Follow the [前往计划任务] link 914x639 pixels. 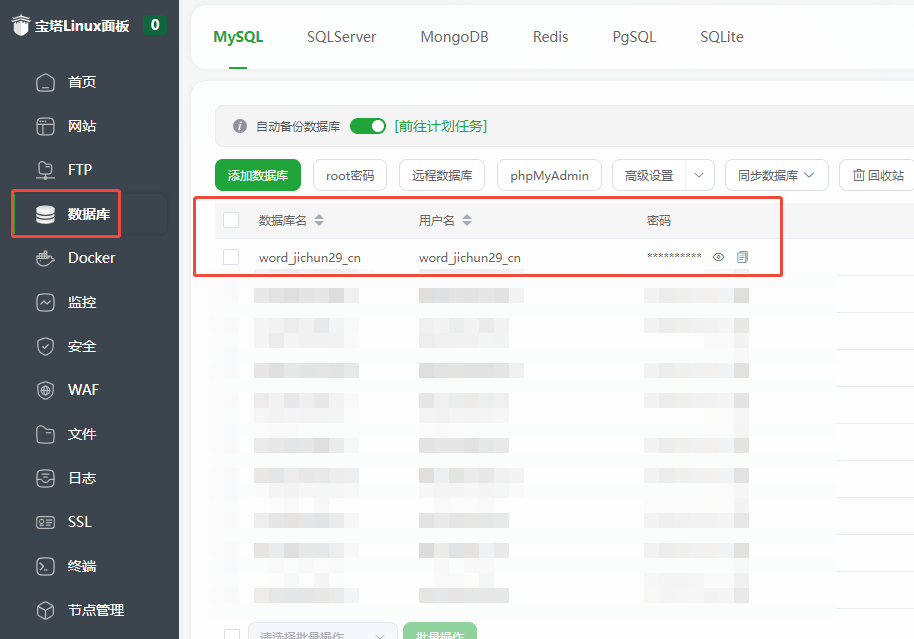pos(441,126)
